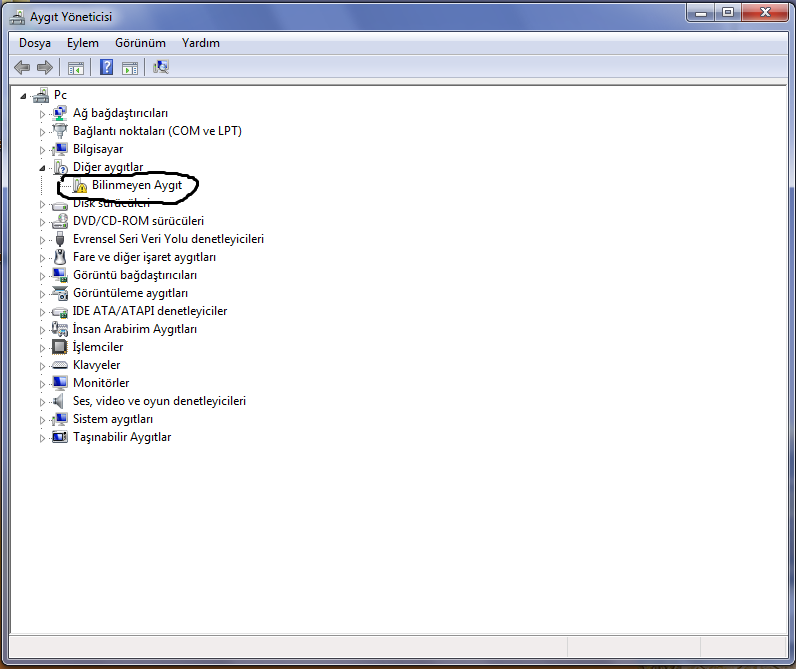This screenshot has height=669, width=796.
Task: Open the Görünüm menu
Action: pyautogui.click(x=140, y=43)
